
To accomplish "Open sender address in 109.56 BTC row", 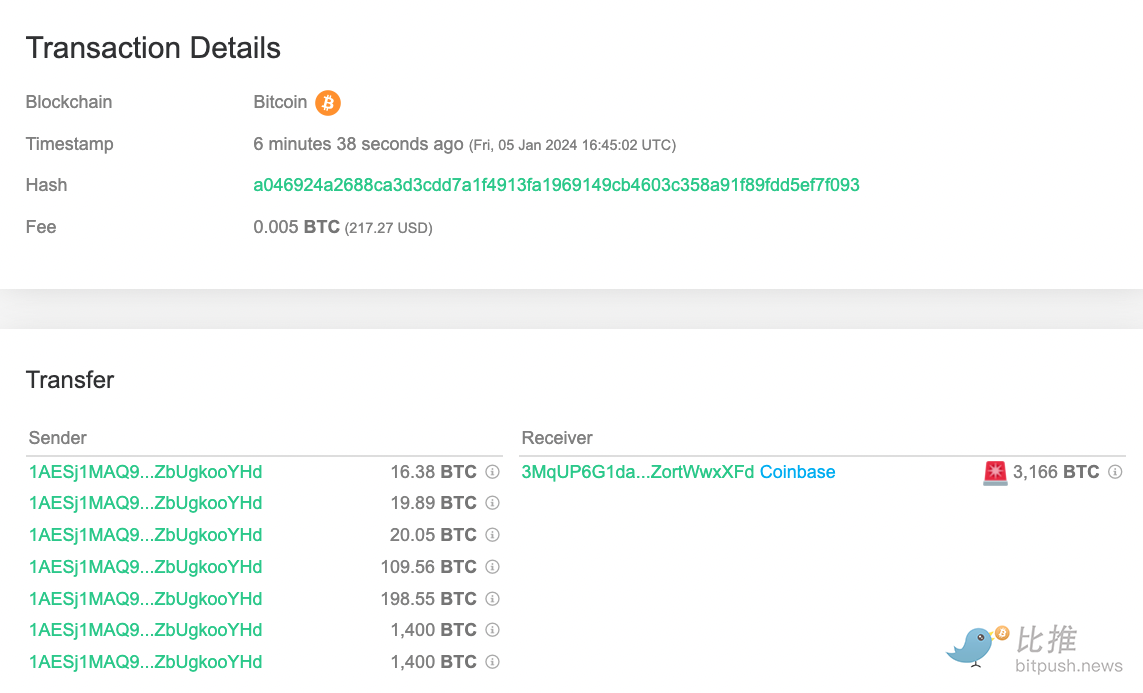I will [146, 567].
